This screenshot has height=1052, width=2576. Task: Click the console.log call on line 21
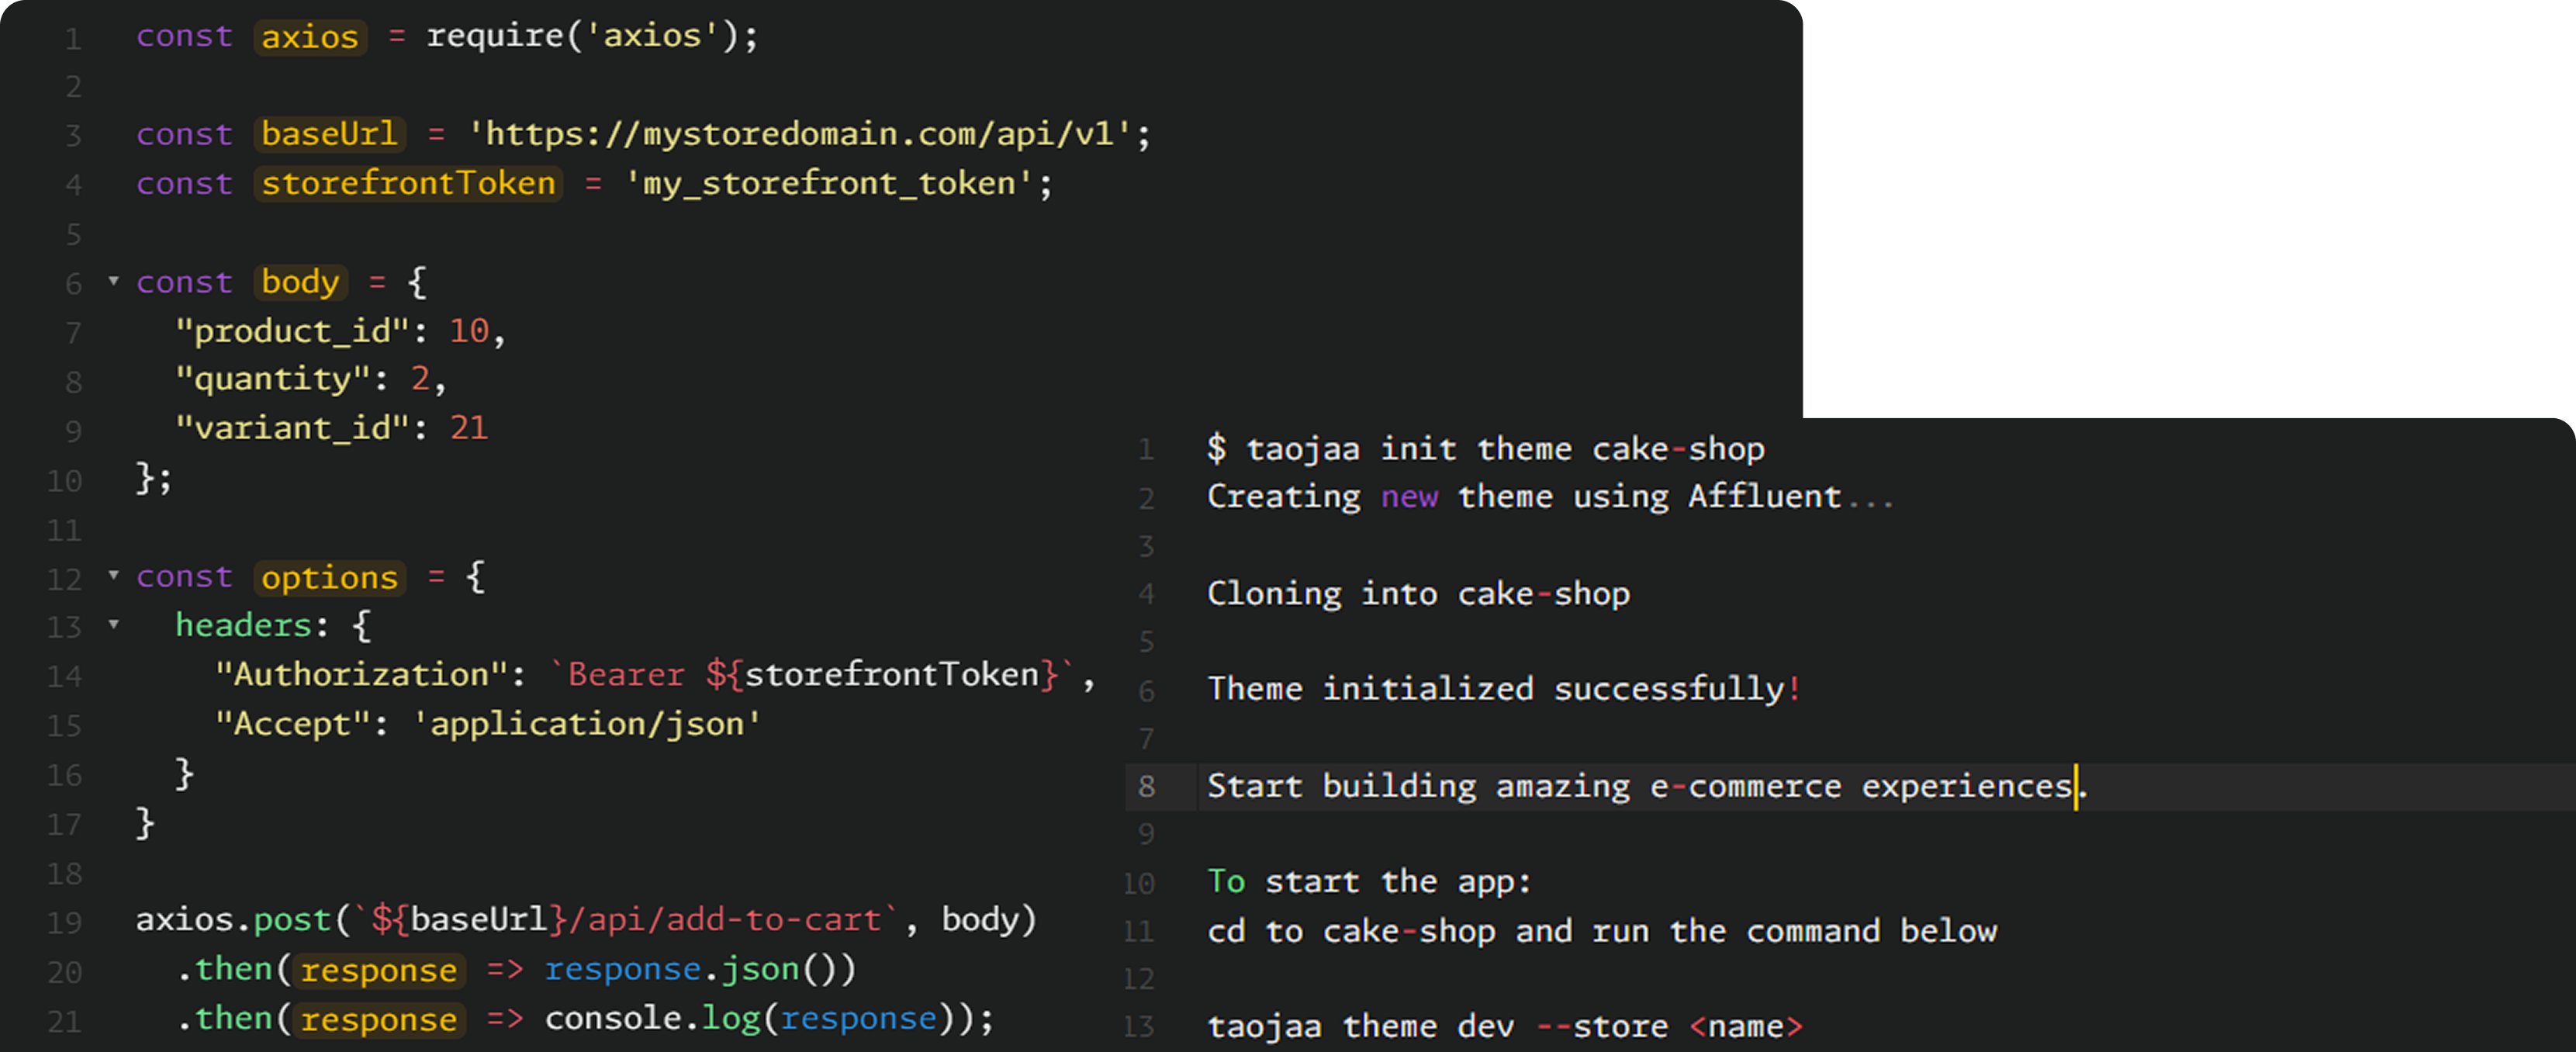tap(653, 1019)
